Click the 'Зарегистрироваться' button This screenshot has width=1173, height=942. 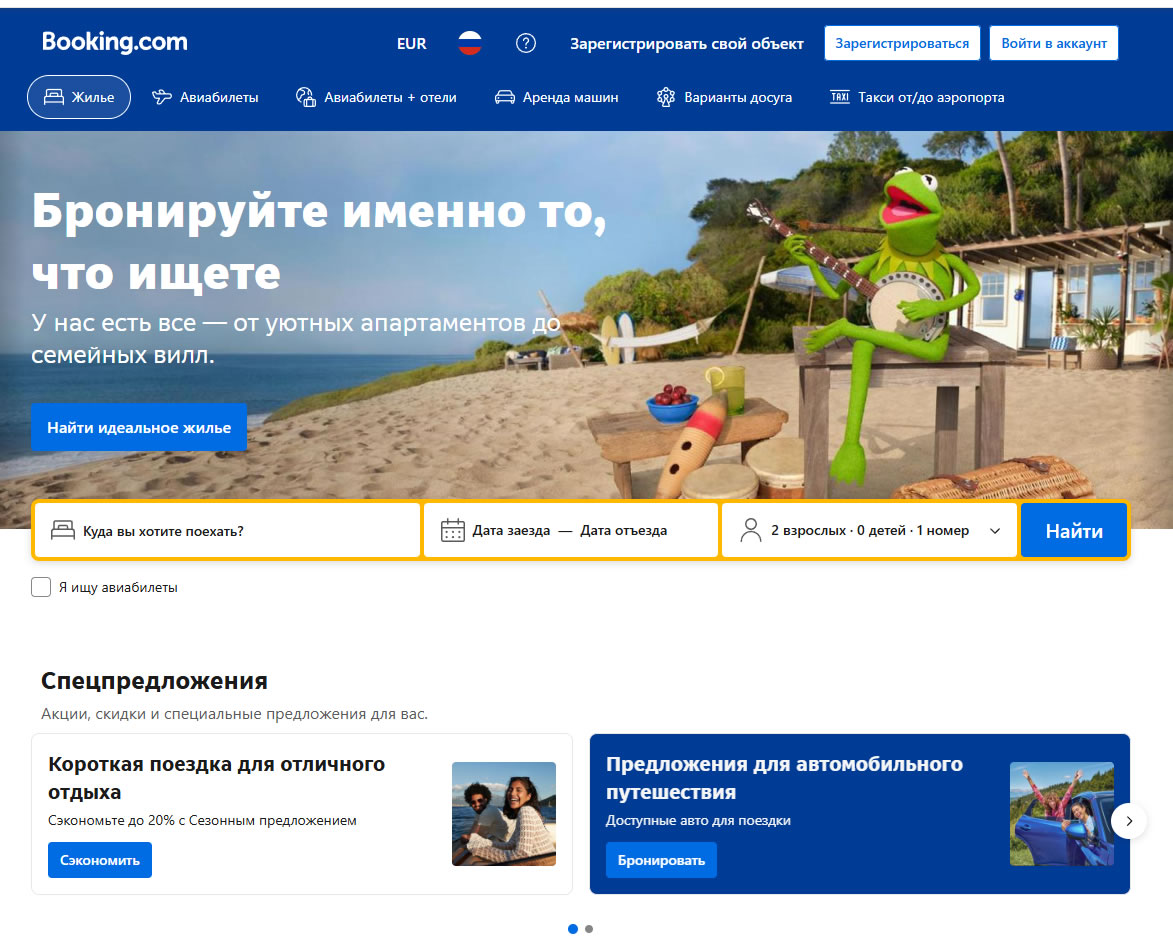[902, 43]
